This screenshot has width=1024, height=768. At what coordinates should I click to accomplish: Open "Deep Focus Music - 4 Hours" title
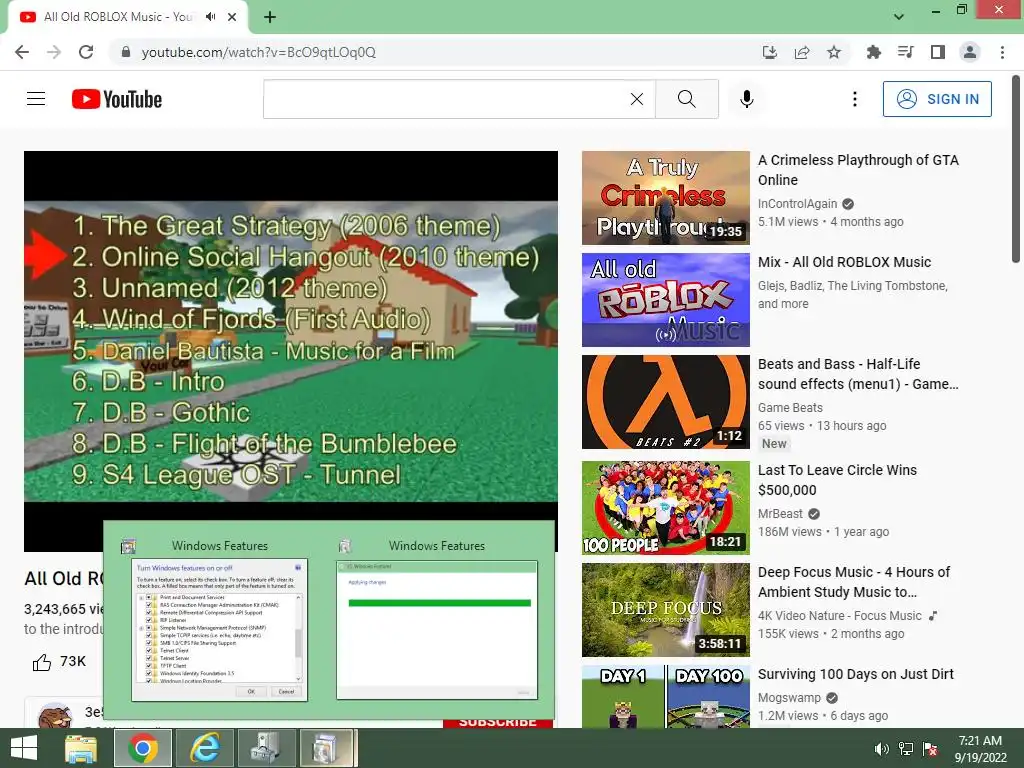coord(854,582)
